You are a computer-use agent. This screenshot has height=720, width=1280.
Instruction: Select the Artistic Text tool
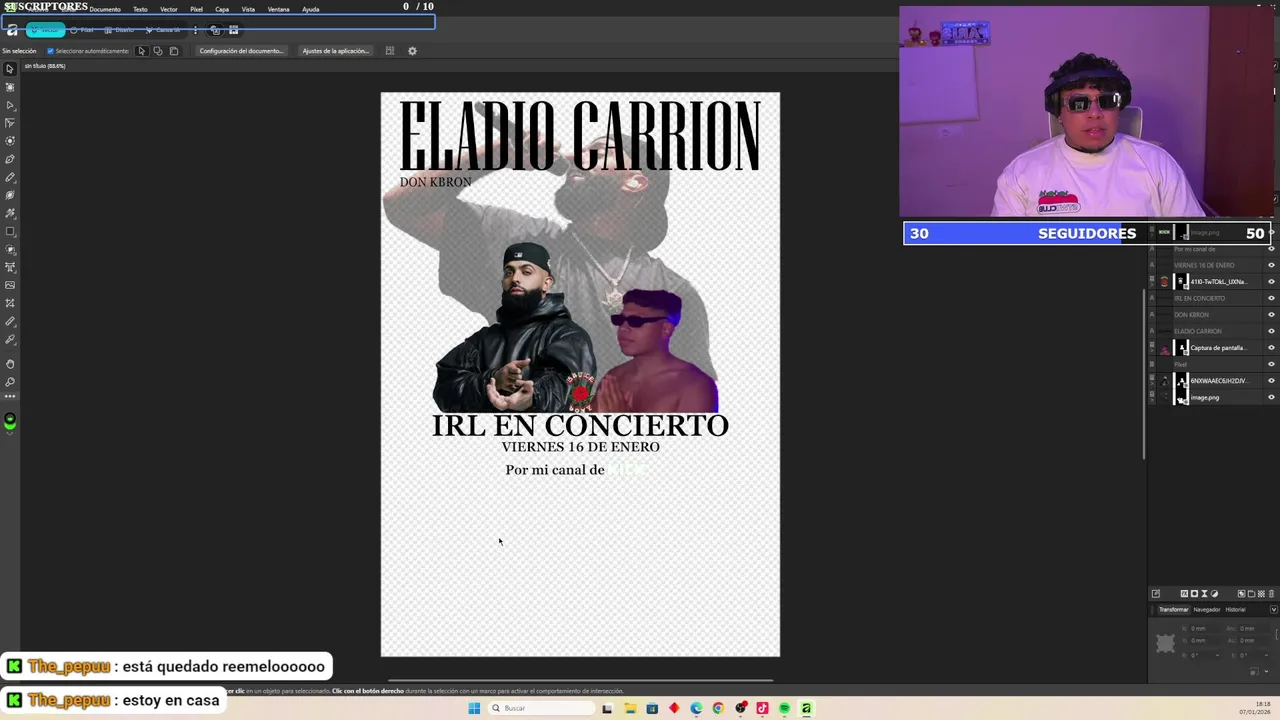[x=10, y=267]
